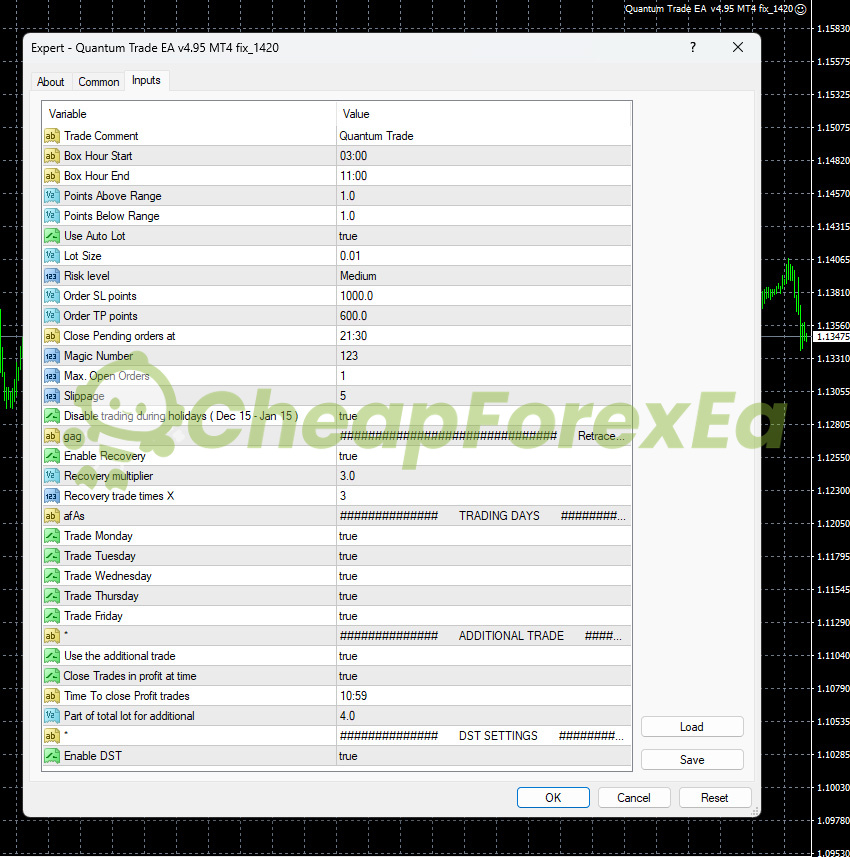The image size is (850, 857).
Task: Toggle Use the additional trade value
Action: coord(484,656)
